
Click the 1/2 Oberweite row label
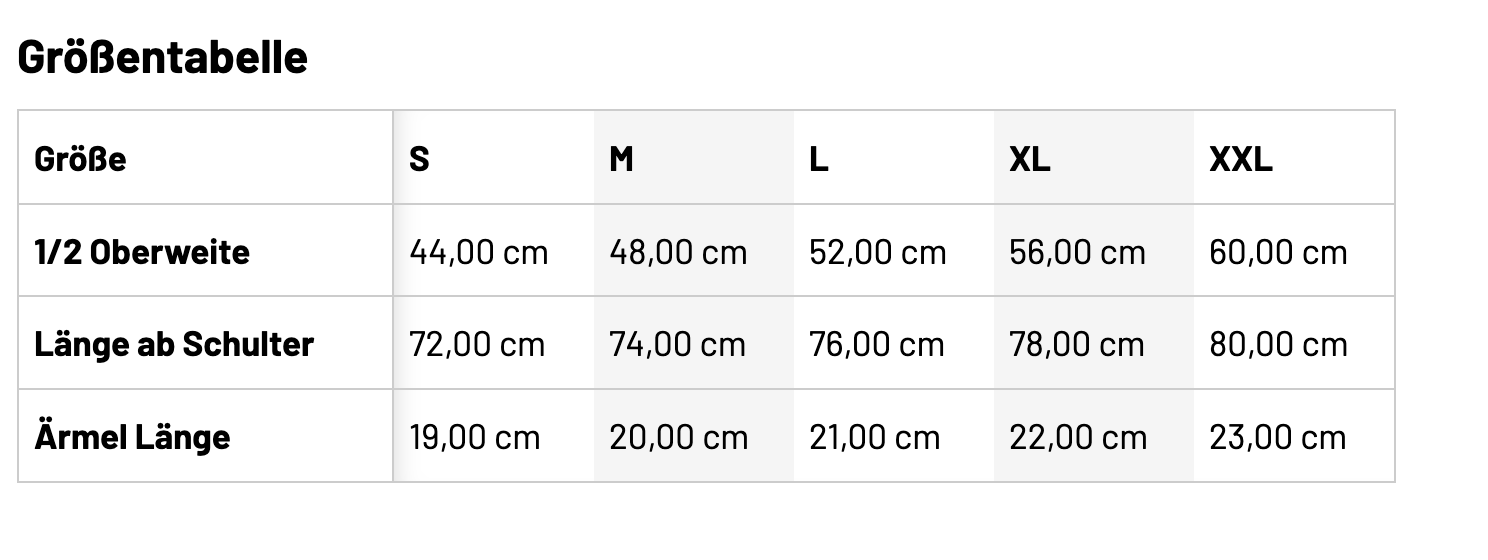tap(142, 252)
